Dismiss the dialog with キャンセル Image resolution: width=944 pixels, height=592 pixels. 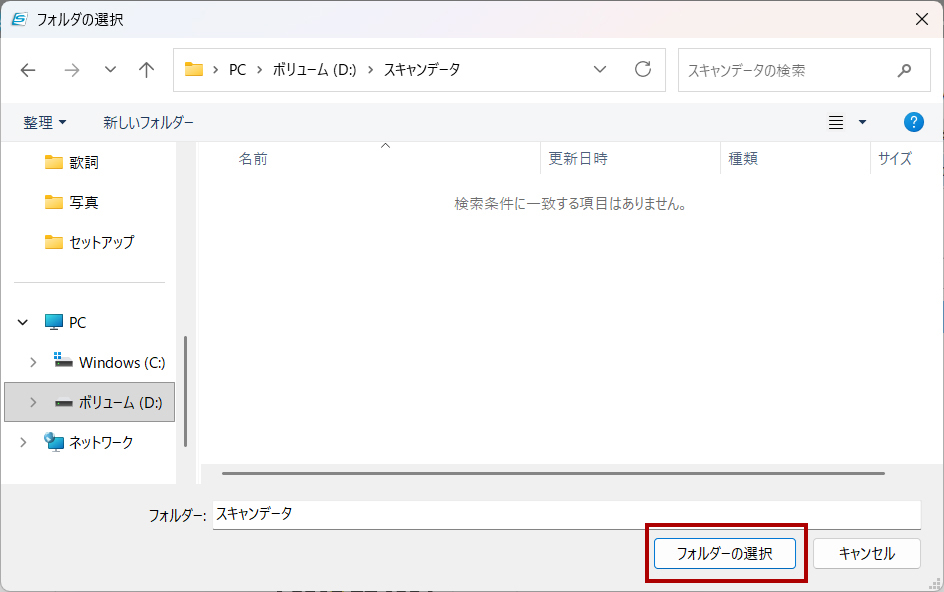(x=866, y=553)
